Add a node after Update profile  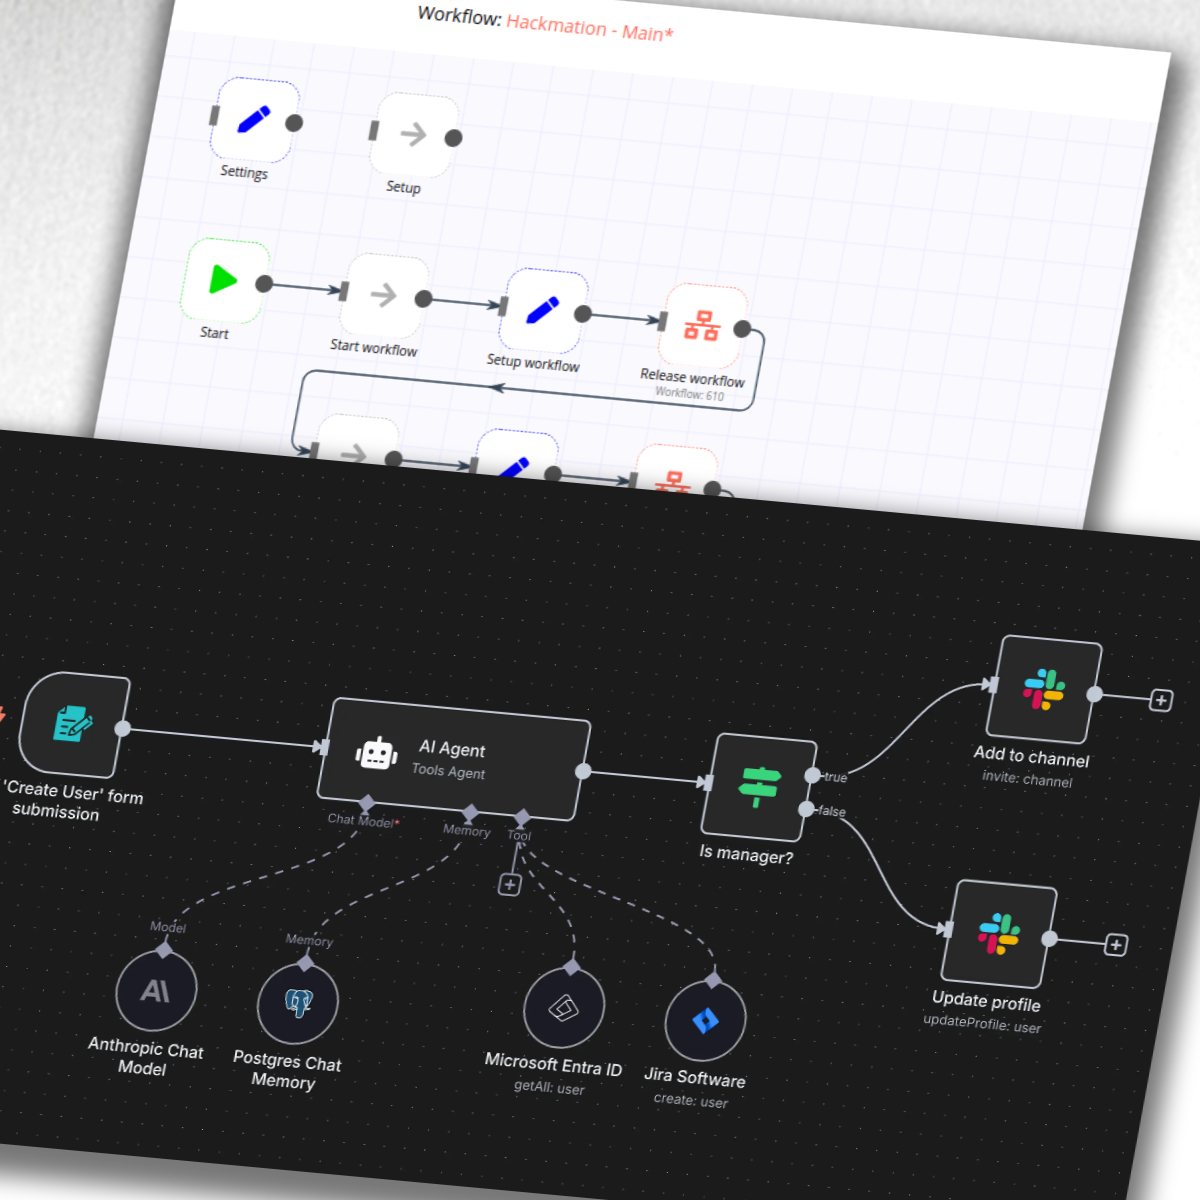click(x=1116, y=945)
